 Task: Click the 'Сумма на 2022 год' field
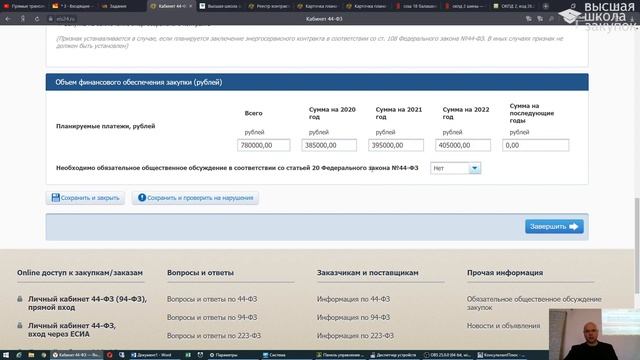tap(463, 145)
